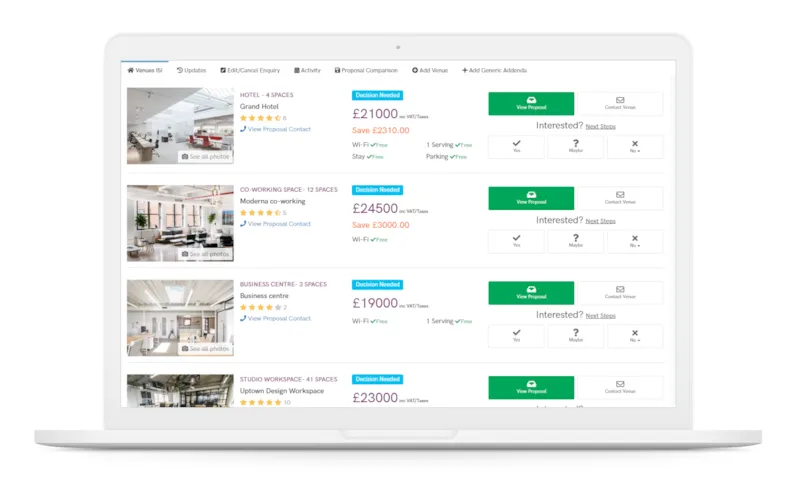See all photos of Grand Hotel

click(x=206, y=157)
